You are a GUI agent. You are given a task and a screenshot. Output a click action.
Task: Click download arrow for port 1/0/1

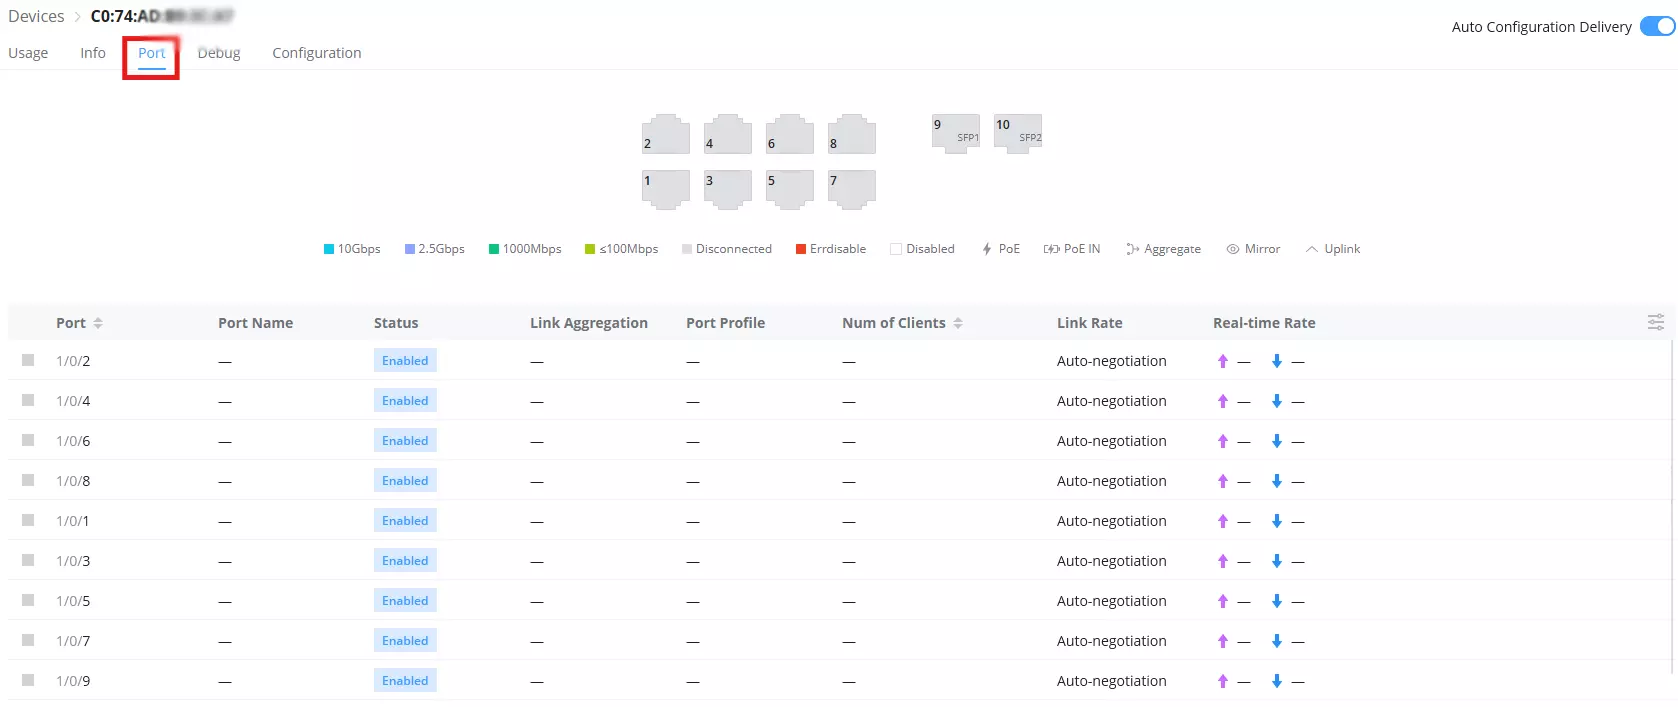[1276, 521]
